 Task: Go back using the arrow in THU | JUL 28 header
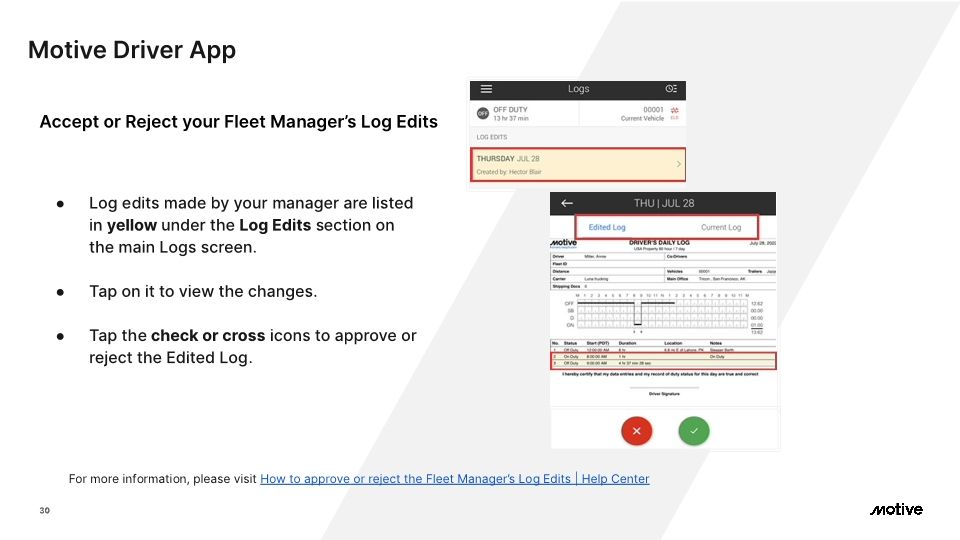point(567,203)
